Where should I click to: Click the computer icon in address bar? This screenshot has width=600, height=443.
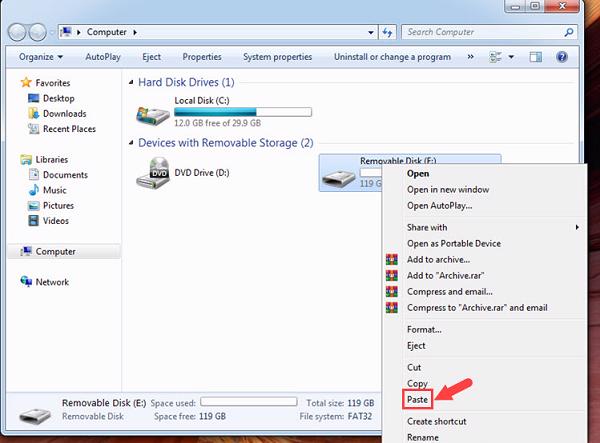(x=66, y=32)
